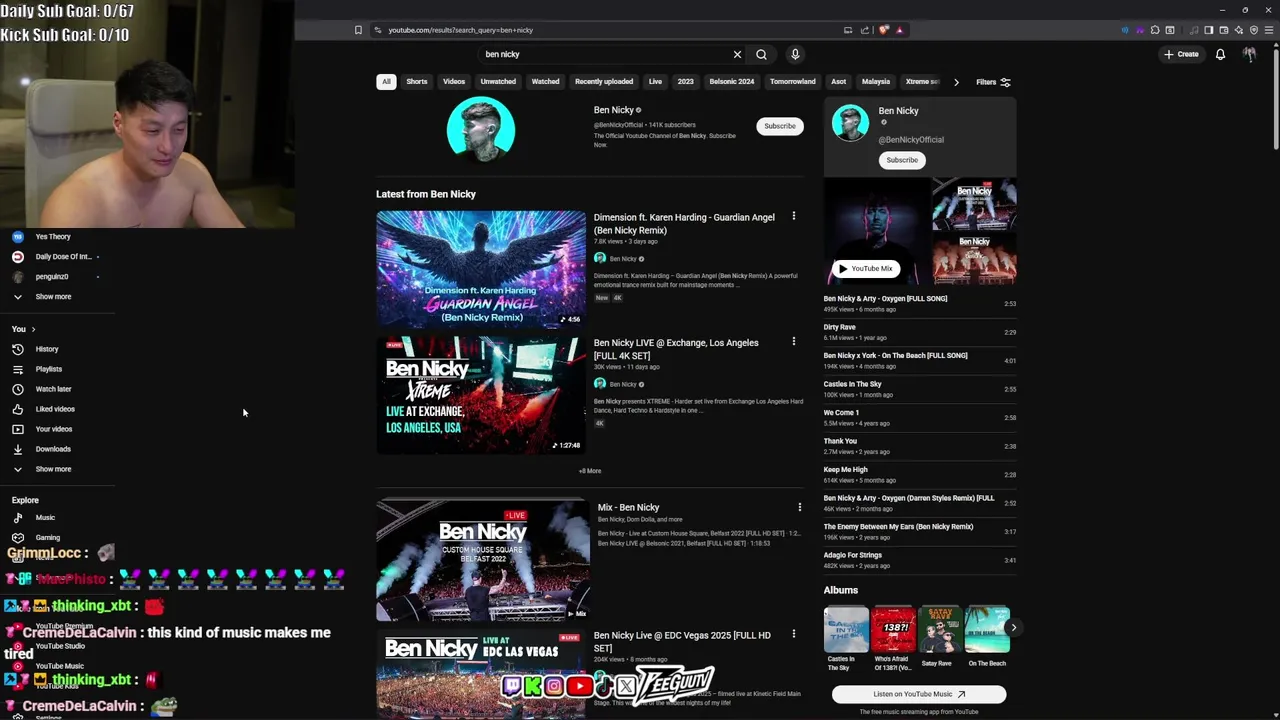Open the notifications bell

pos(1220,54)
